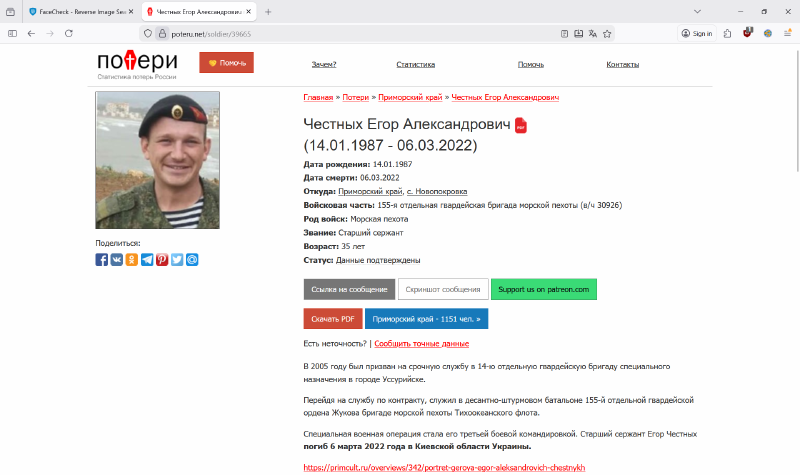
Task: Share the page via Facebook icon
Action: [x=102, y=260]
